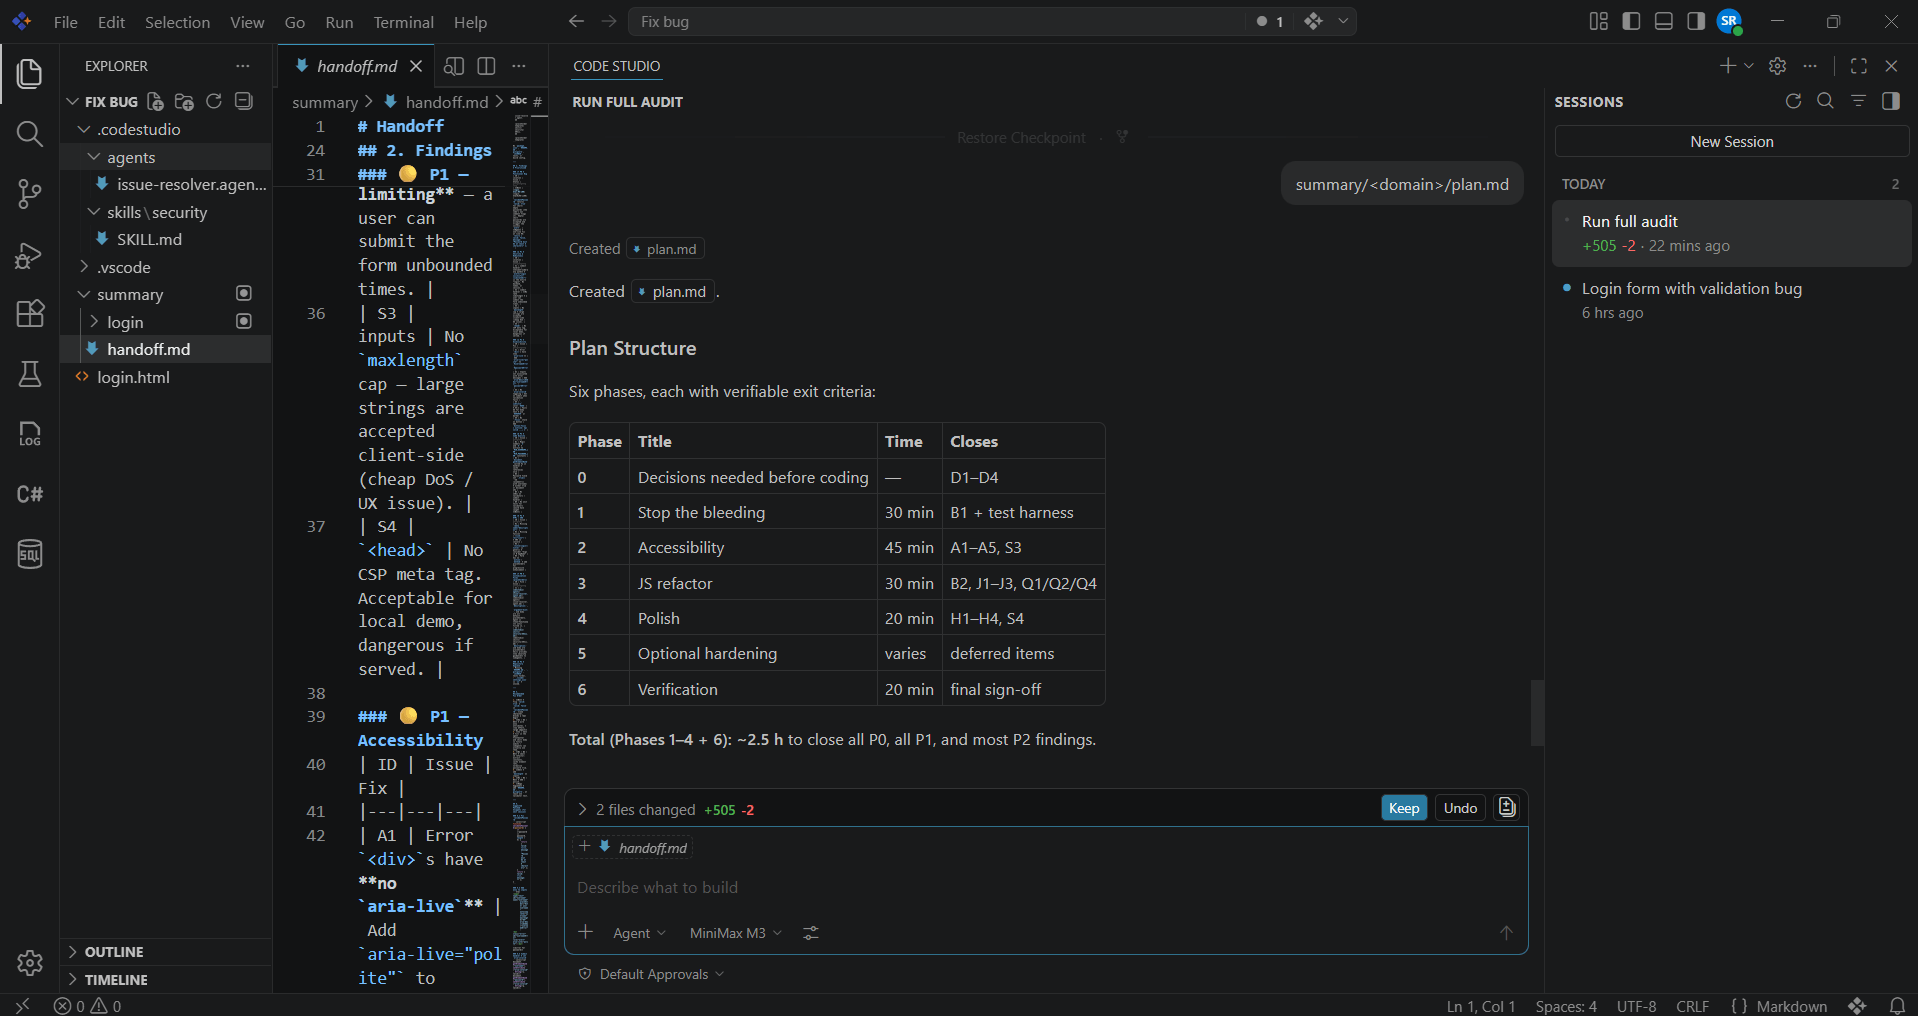Customize editor layout from title bar
Viewport: 1918px width, 1016px height.
[1599, 21]
